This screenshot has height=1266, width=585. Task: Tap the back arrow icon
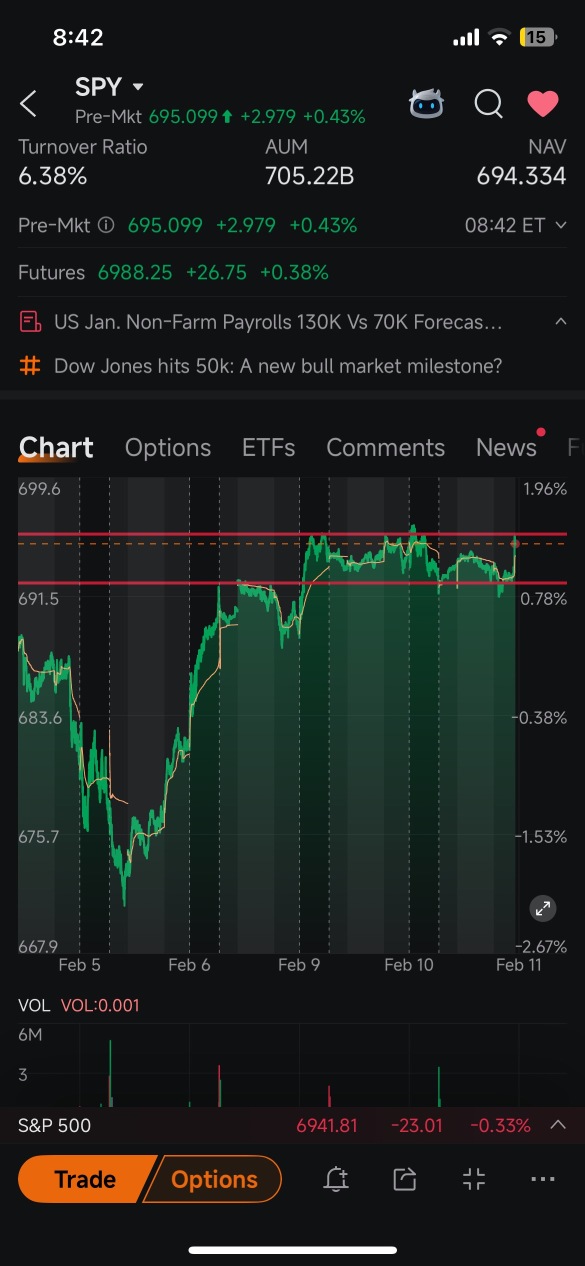tap(28, 103)
